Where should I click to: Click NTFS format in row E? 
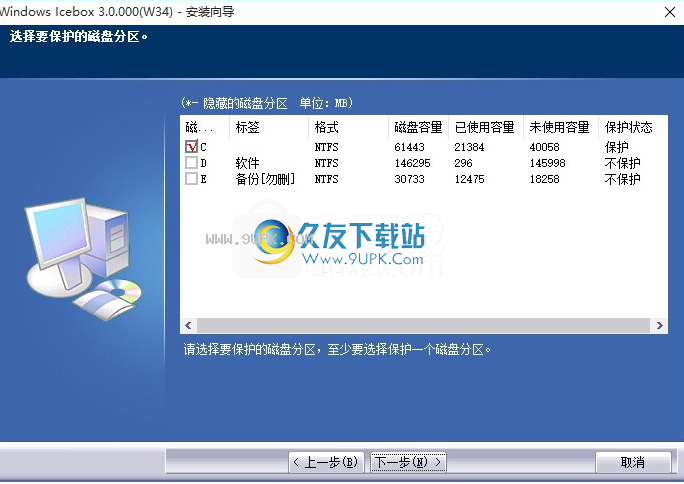pos(326,179)
